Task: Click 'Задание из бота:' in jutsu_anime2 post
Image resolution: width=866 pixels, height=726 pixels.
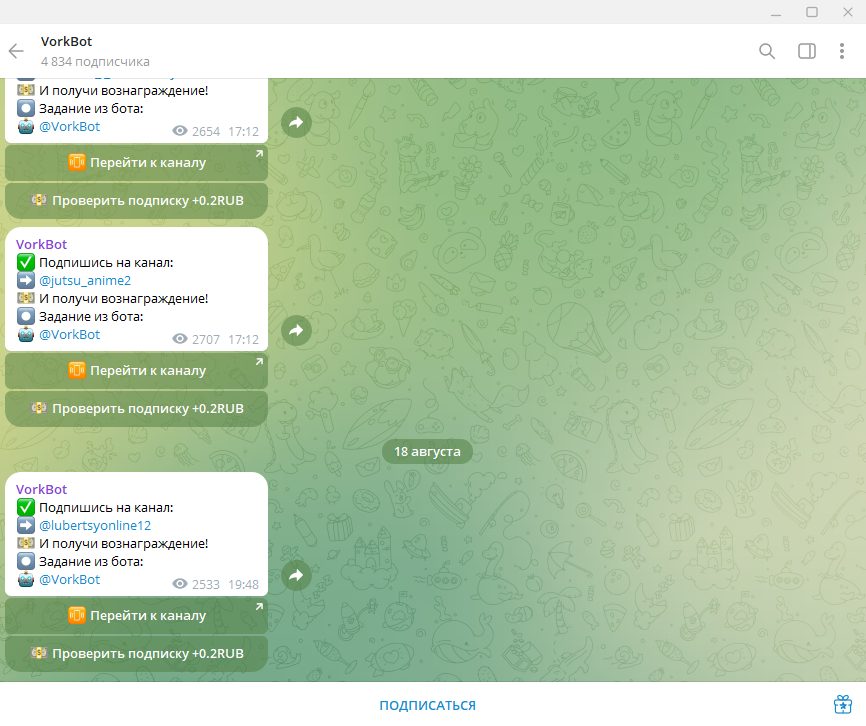Action: pos(91,316)
